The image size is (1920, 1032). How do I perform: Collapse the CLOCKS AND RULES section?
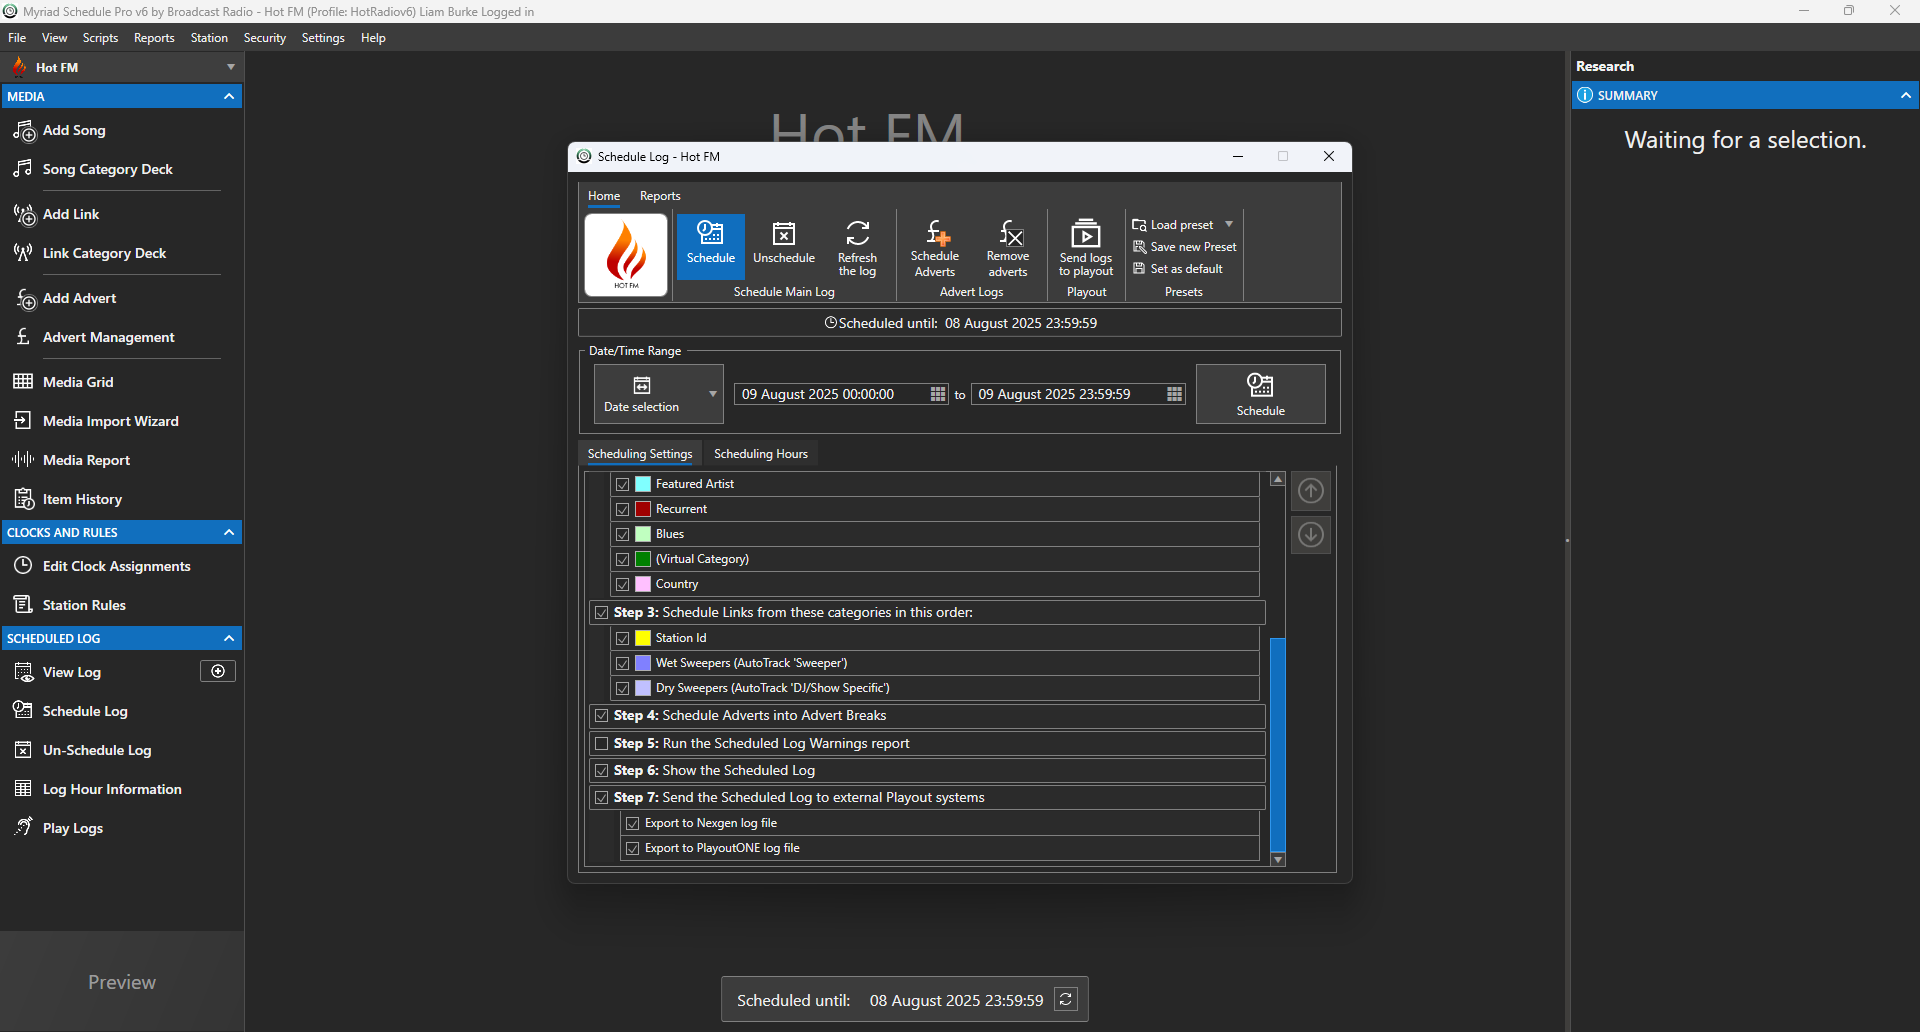pyautogui.click(x=228, y=532)
